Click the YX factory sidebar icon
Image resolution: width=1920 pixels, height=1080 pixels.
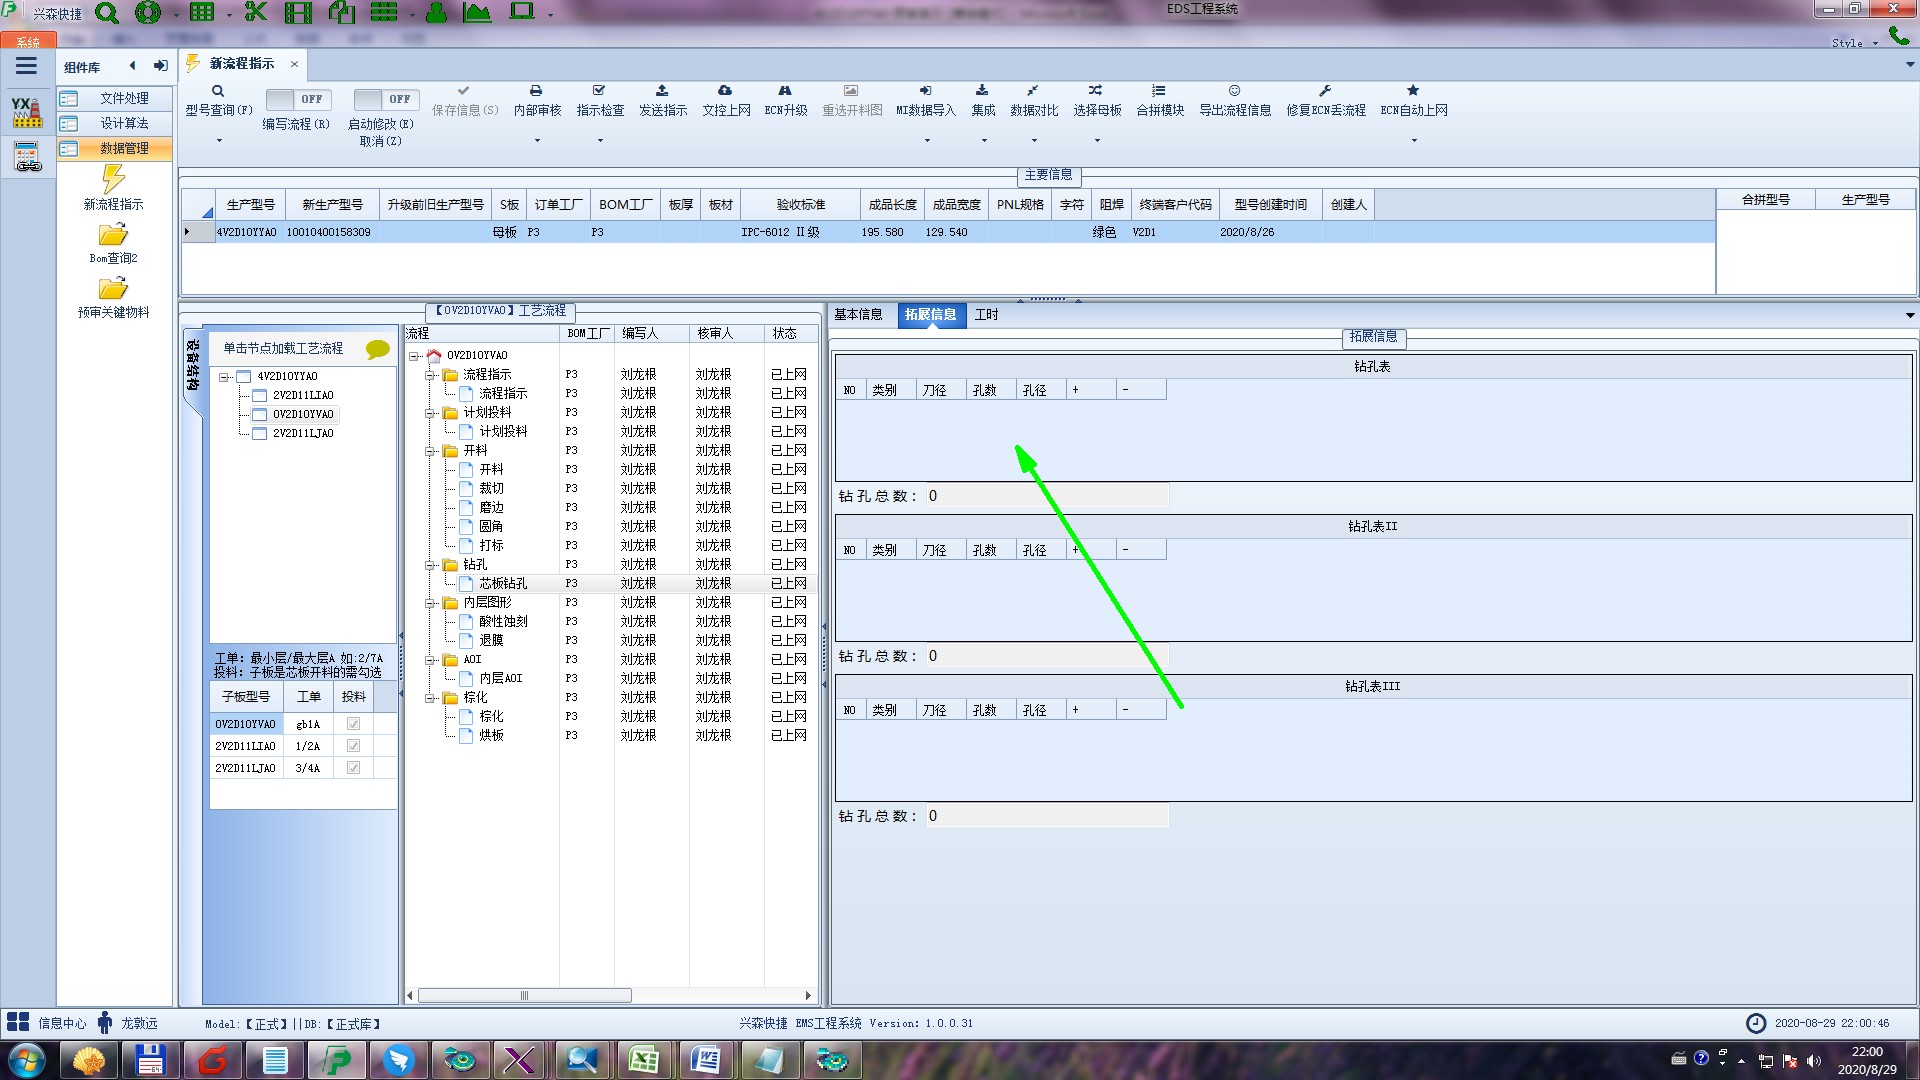pos(27,111)
